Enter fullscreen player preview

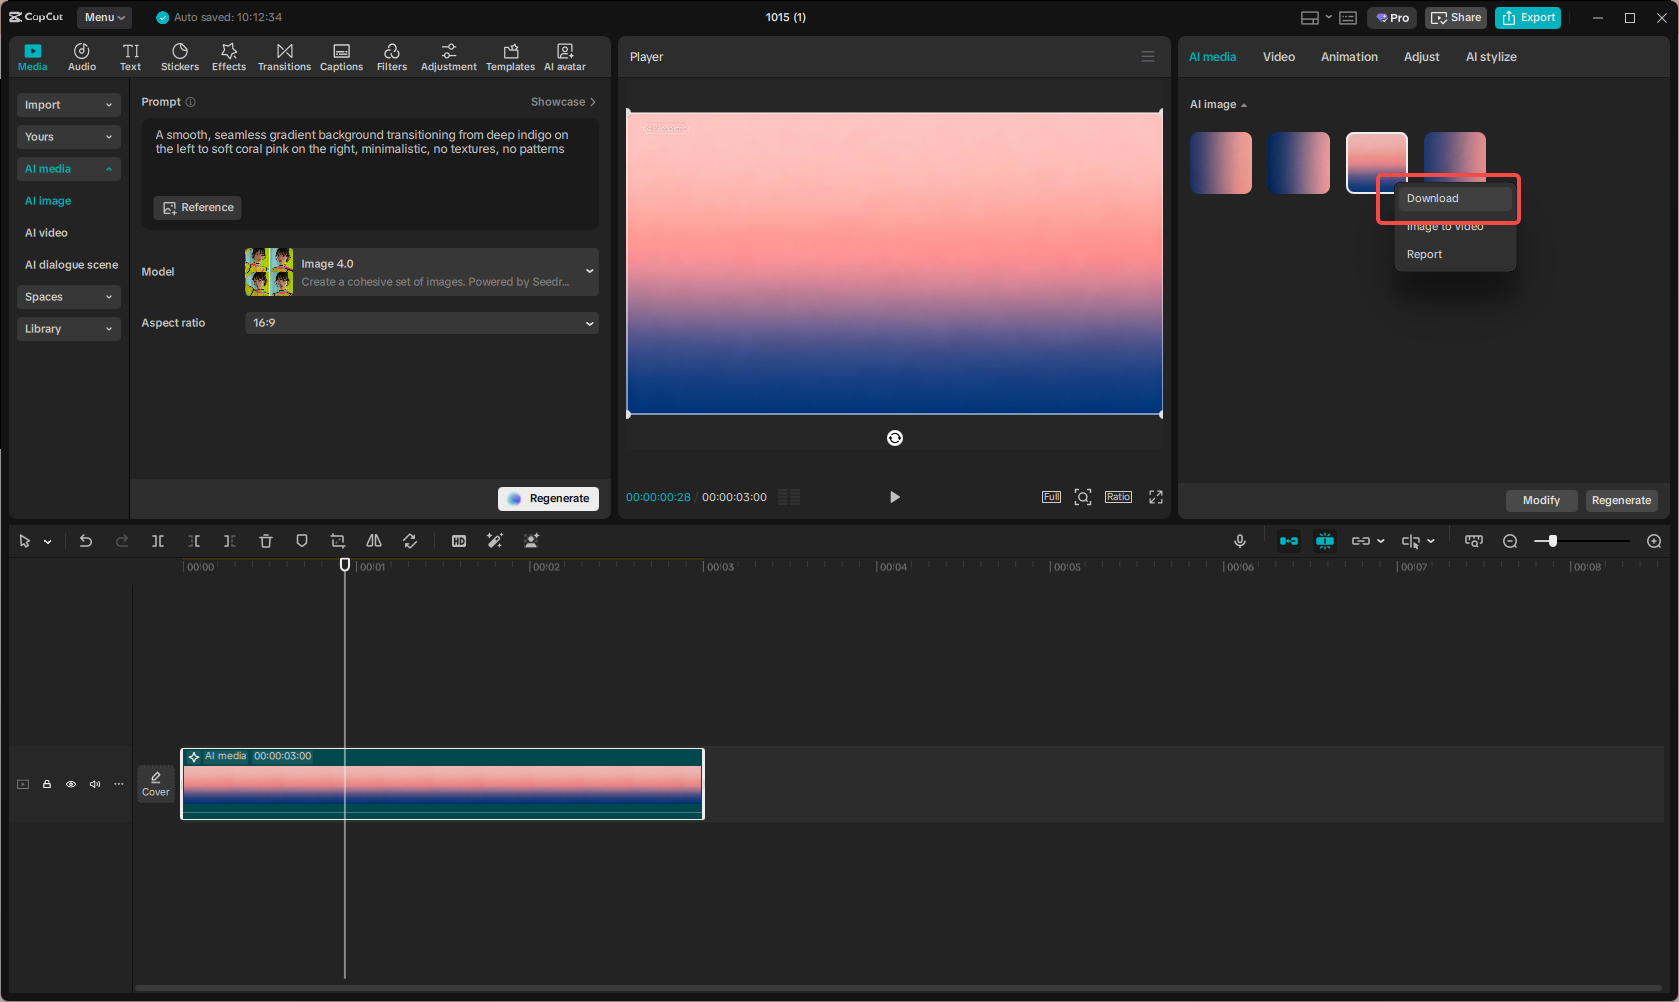[1156, 497]
